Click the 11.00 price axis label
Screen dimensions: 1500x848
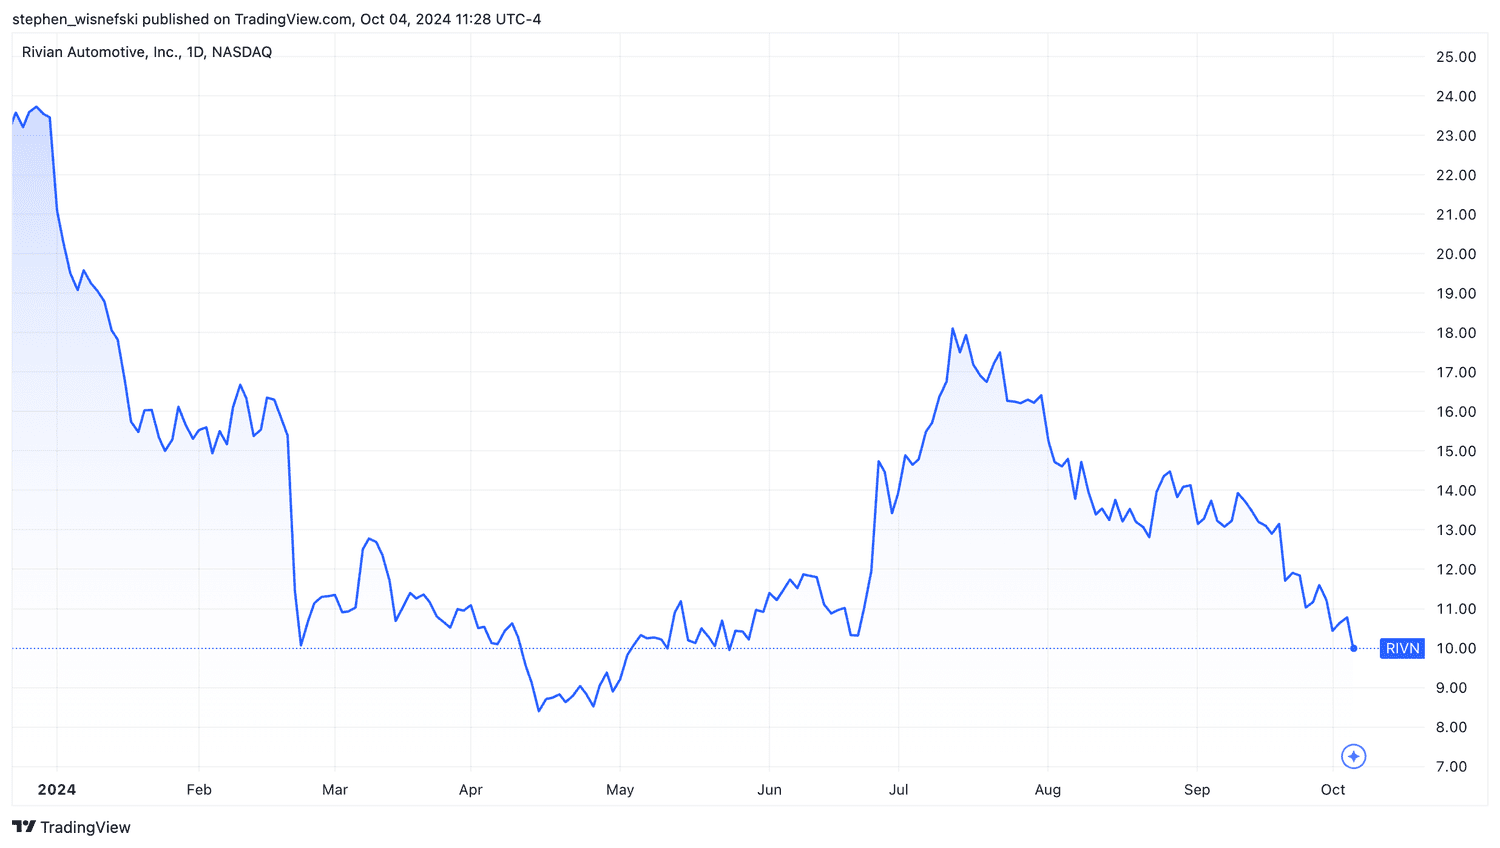(x=1456, y=609)
